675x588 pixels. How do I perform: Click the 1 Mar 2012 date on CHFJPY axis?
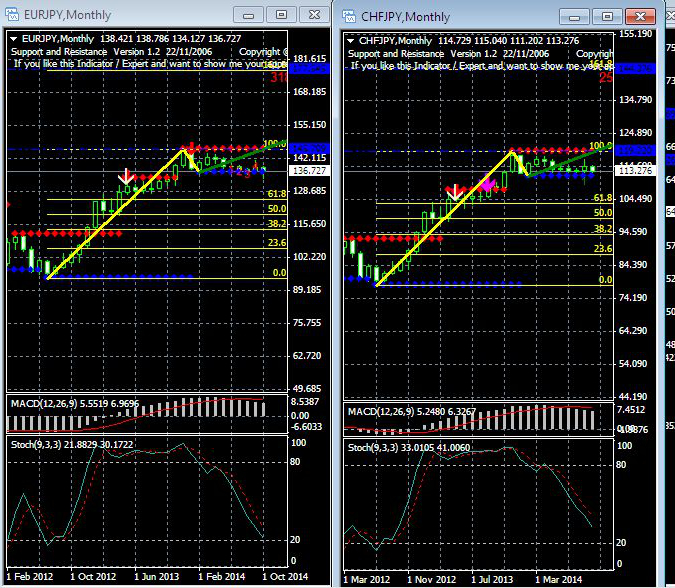coord(367,579)
